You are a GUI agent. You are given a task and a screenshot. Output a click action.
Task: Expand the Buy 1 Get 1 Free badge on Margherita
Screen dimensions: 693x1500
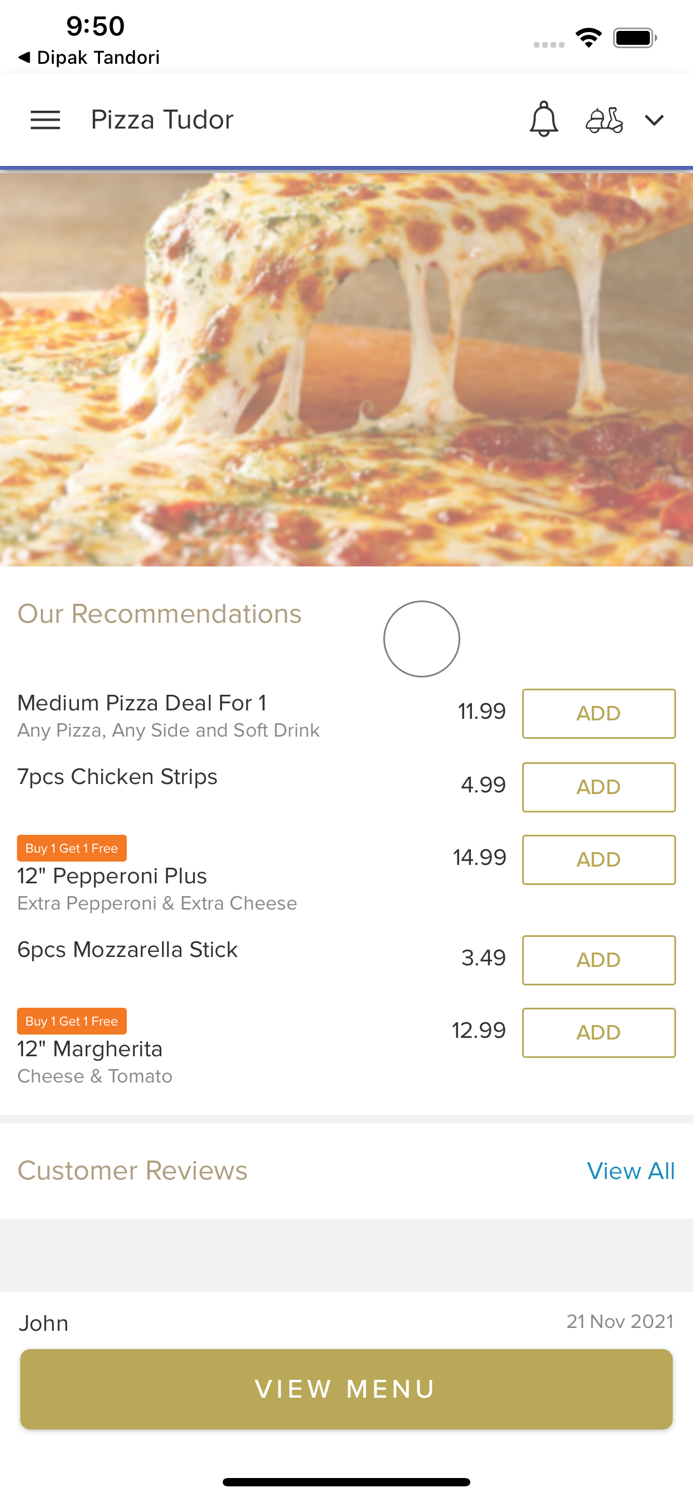click(x=71, y=1021)
